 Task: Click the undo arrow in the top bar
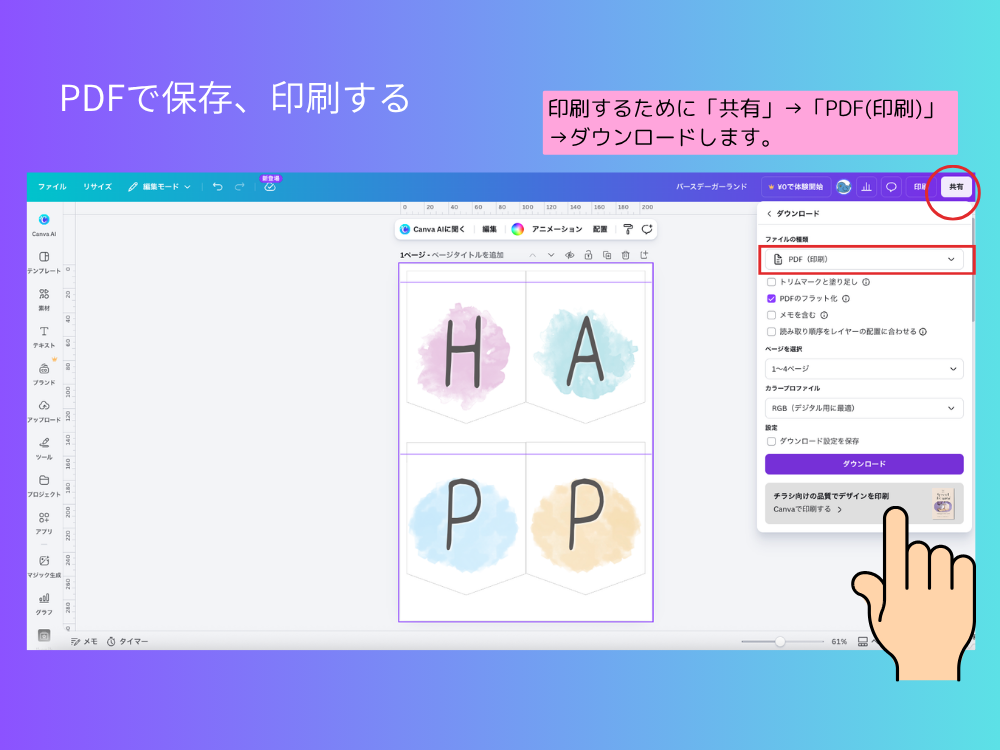tap(217, 187)
